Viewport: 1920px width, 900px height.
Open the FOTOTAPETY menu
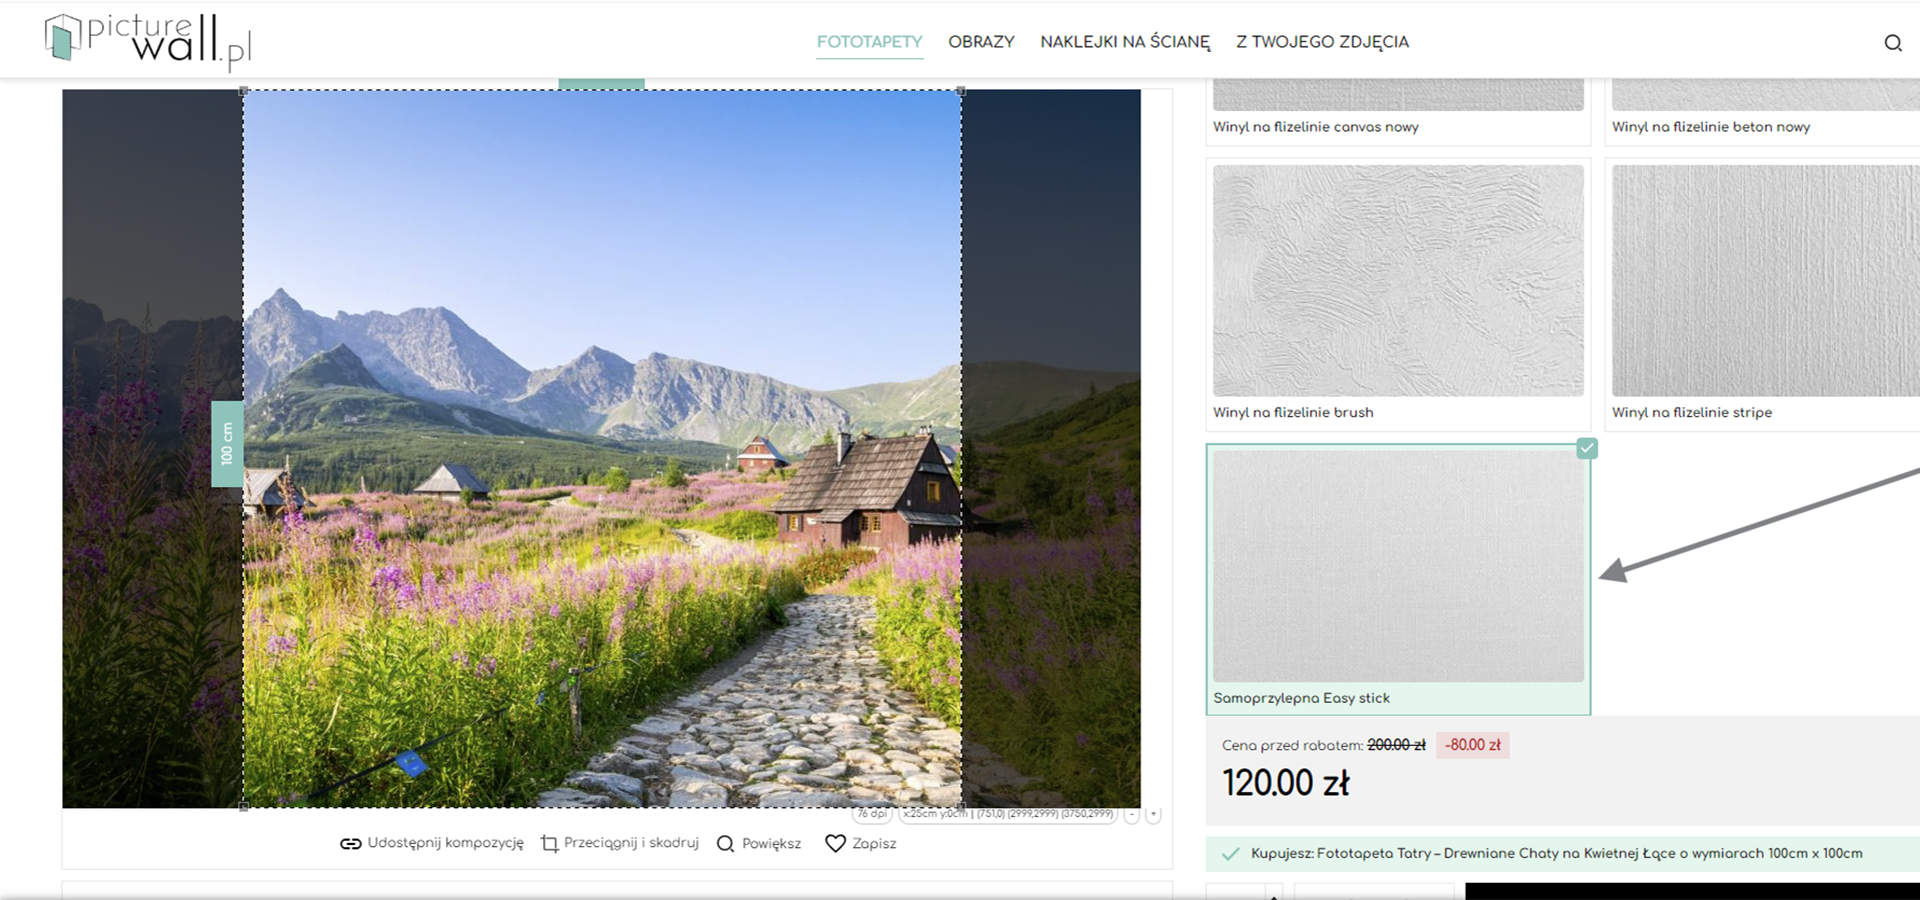tap(869, 42)
